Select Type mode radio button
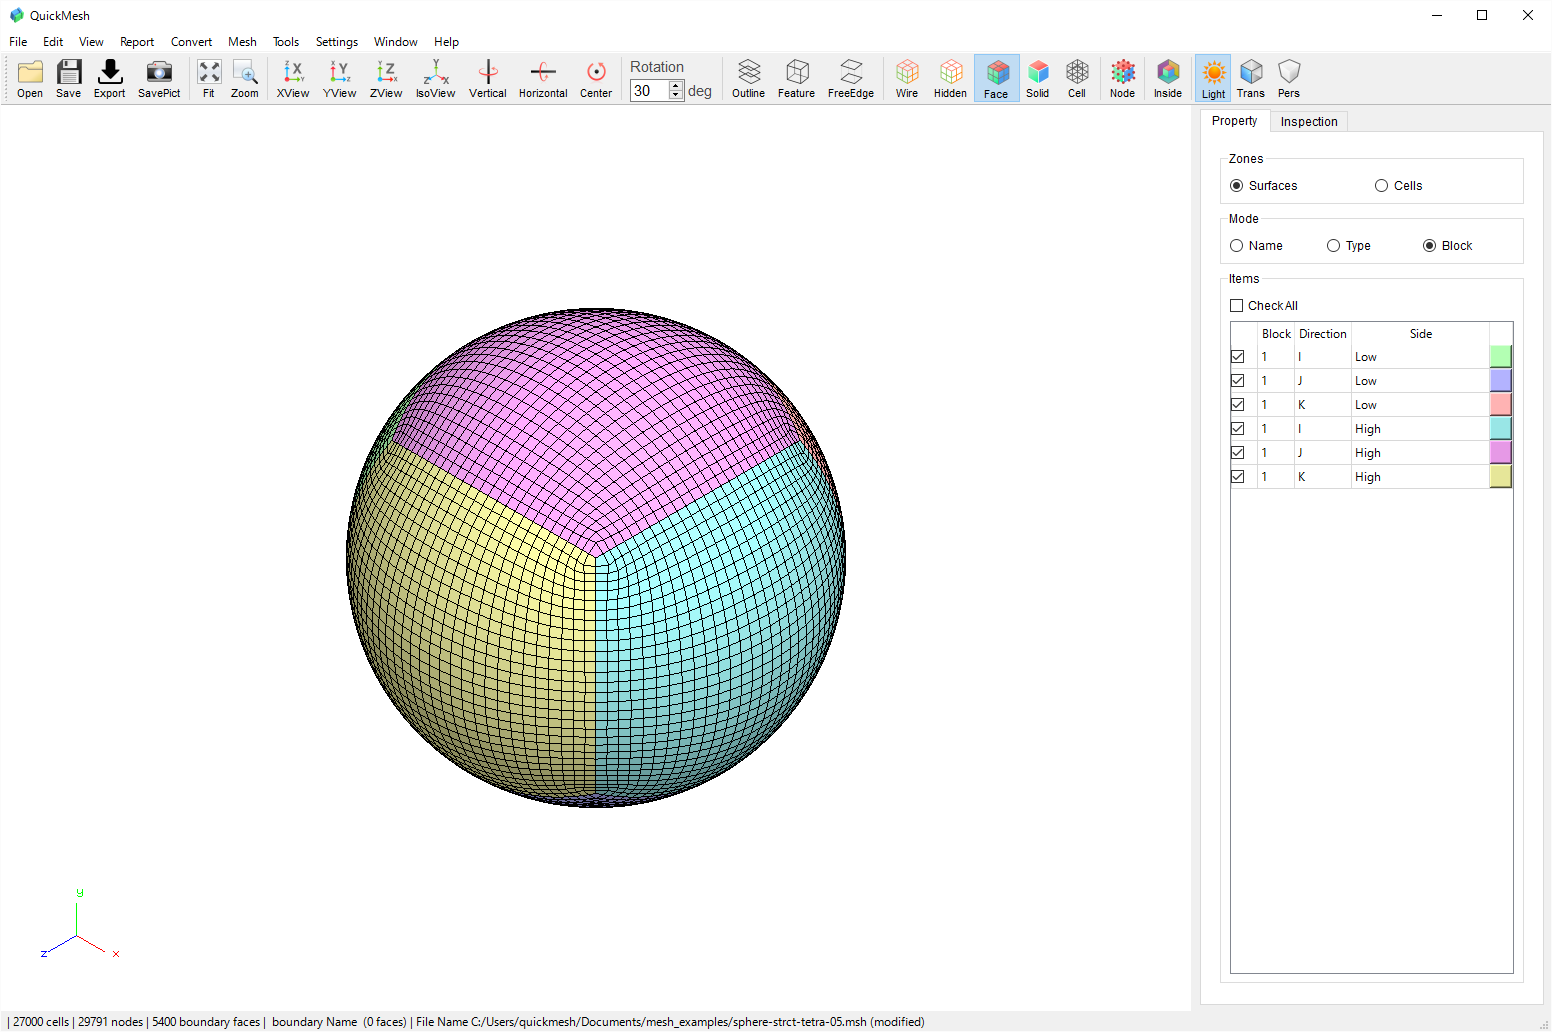This screenshot has height=1032, width=1552. tap(1334, 246)
